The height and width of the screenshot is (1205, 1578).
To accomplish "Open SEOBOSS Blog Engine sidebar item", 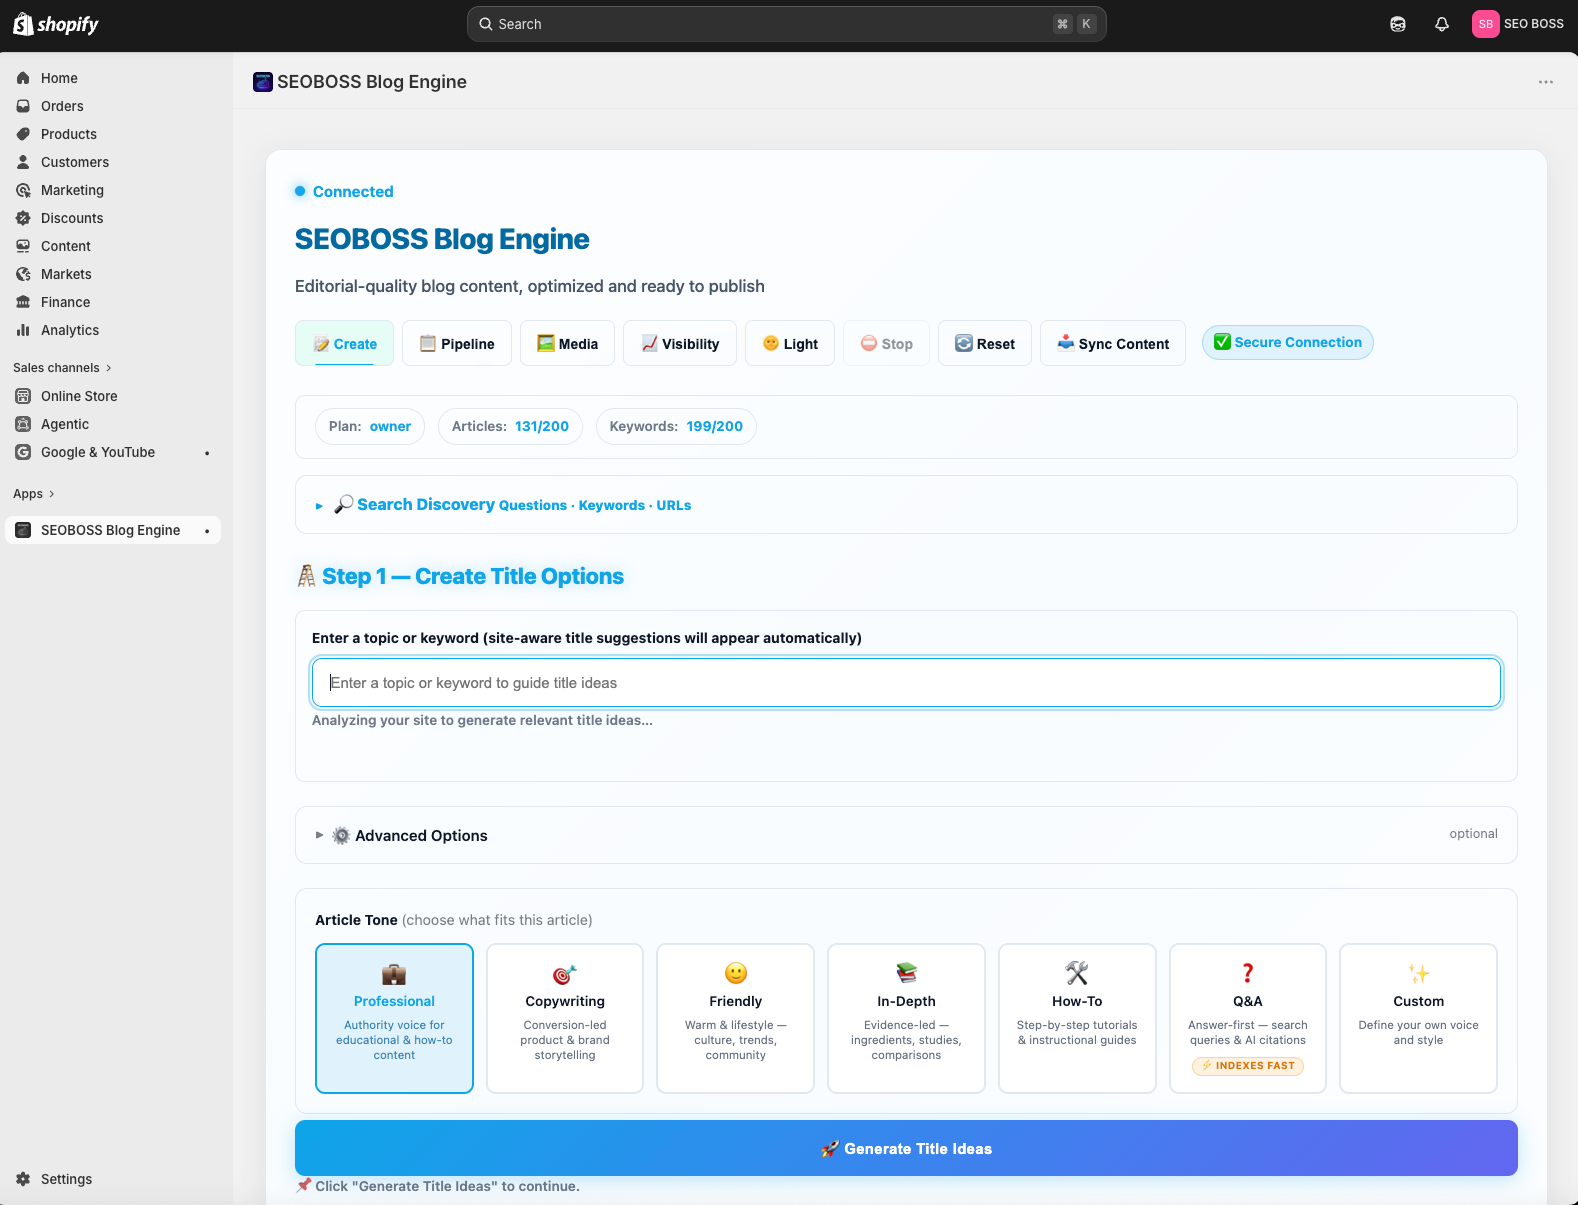I will pos(113,530).
